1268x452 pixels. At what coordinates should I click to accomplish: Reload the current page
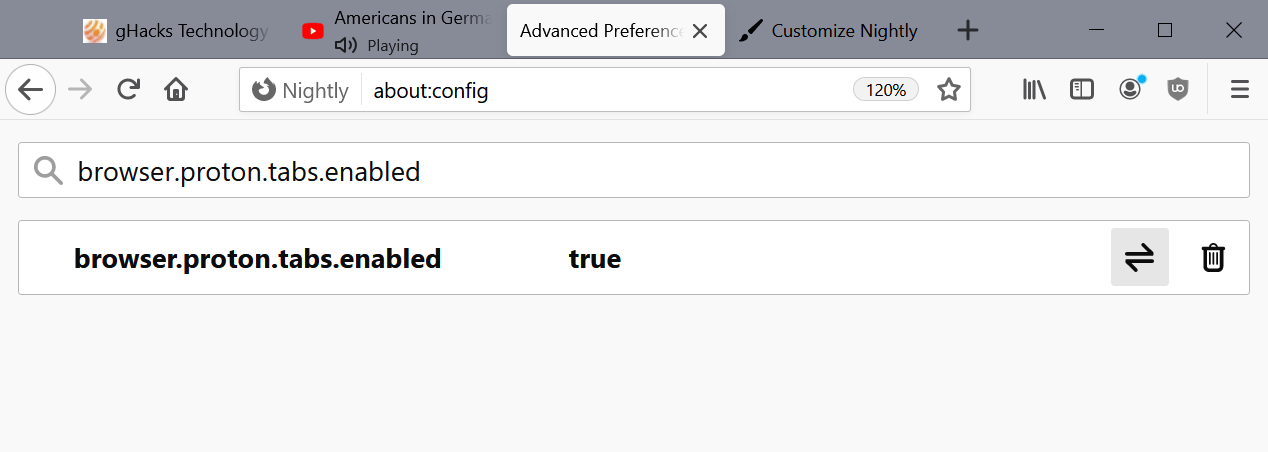point(128,90)
